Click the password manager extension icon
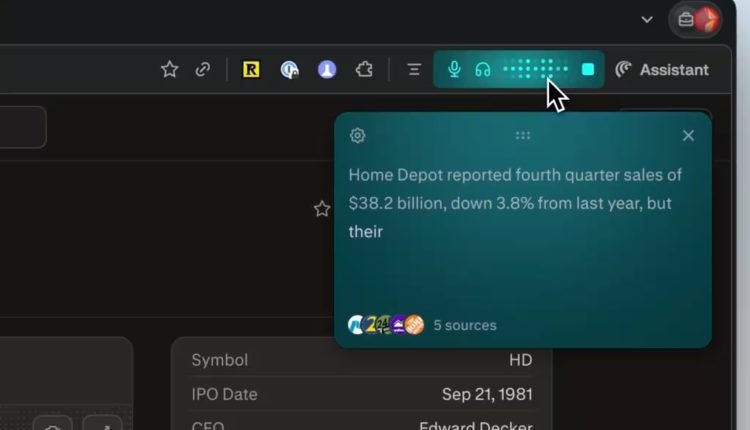The image size is (750, 430). tap(290, 69)
